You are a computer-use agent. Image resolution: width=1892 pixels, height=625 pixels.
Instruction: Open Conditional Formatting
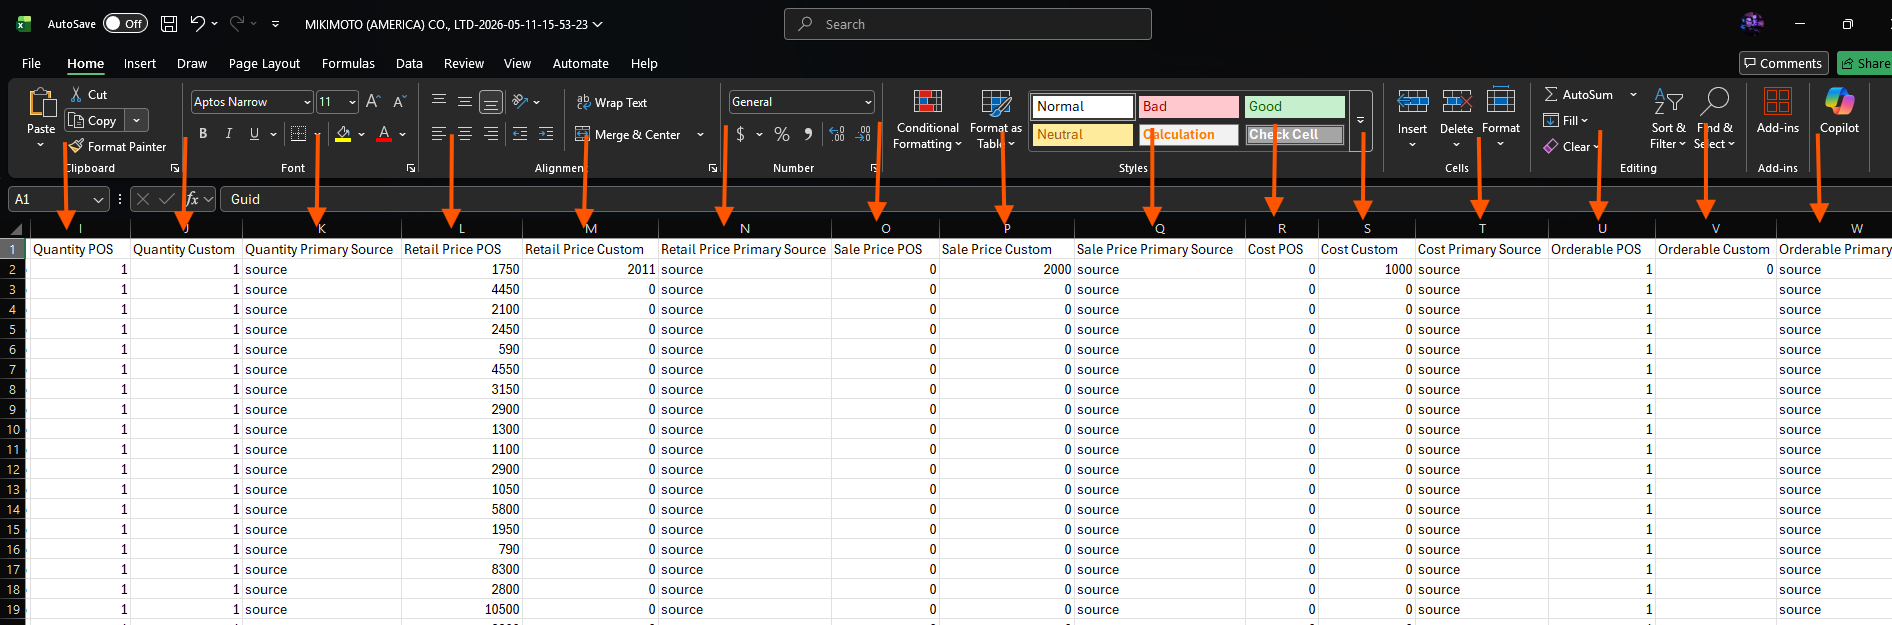click(928, 120)
